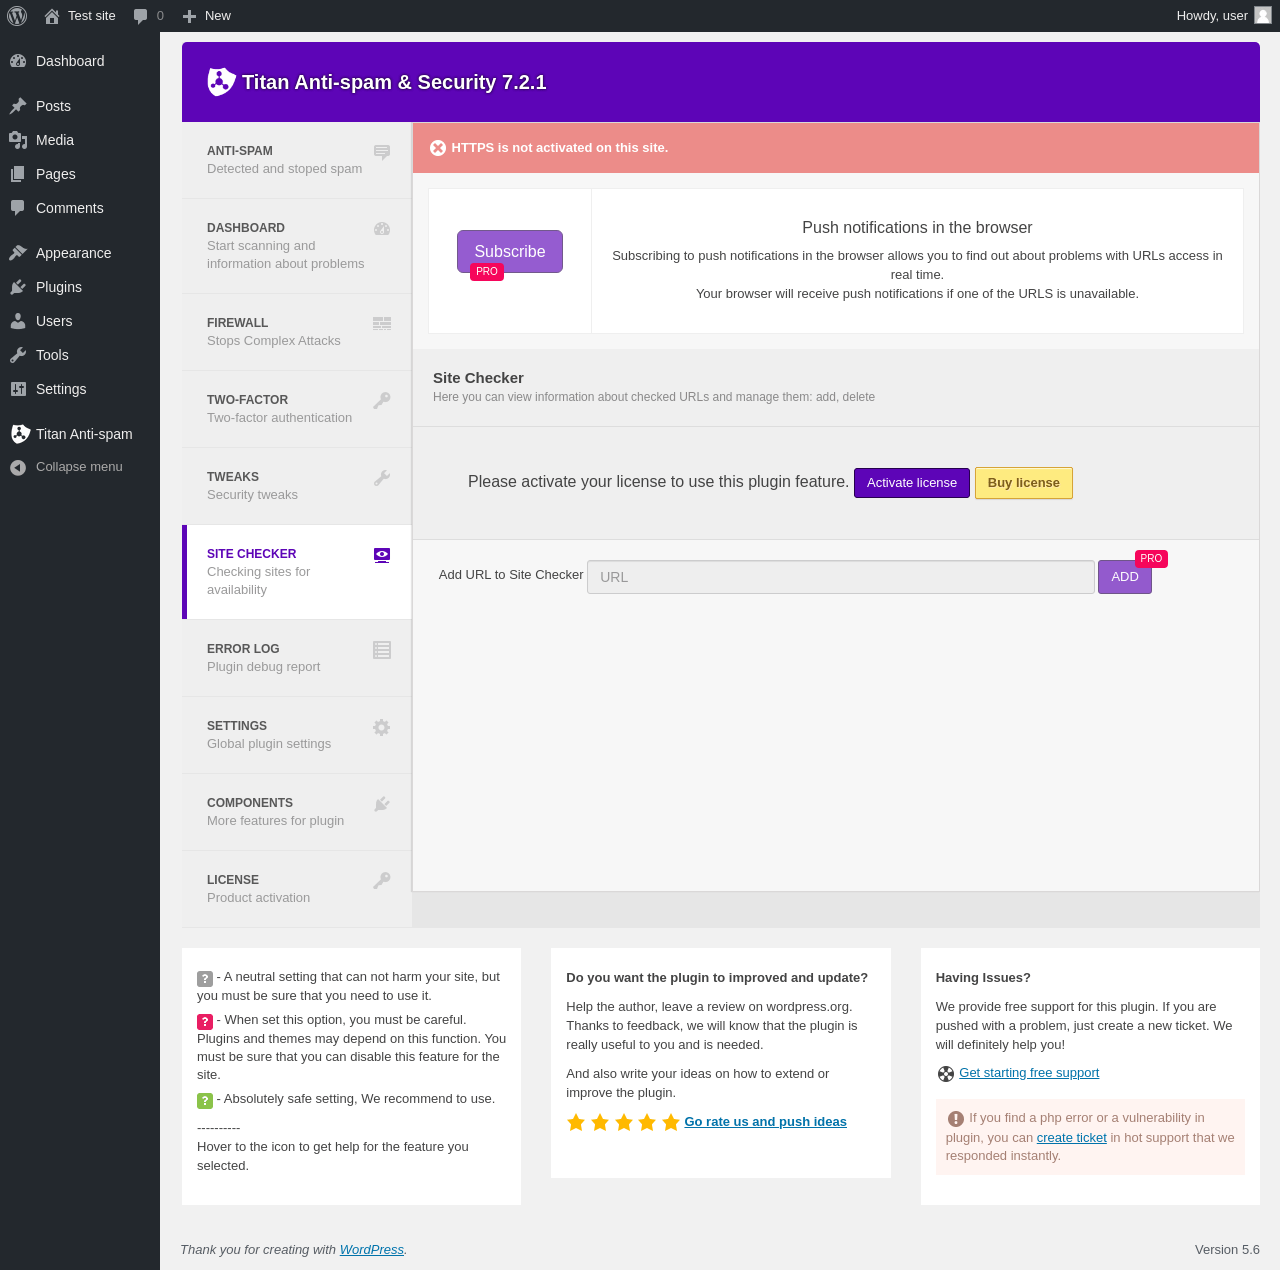The height and width of the screenshot is (1270, 1280).
Task: Select the Site Checker tab
Action: coord(297,572)
